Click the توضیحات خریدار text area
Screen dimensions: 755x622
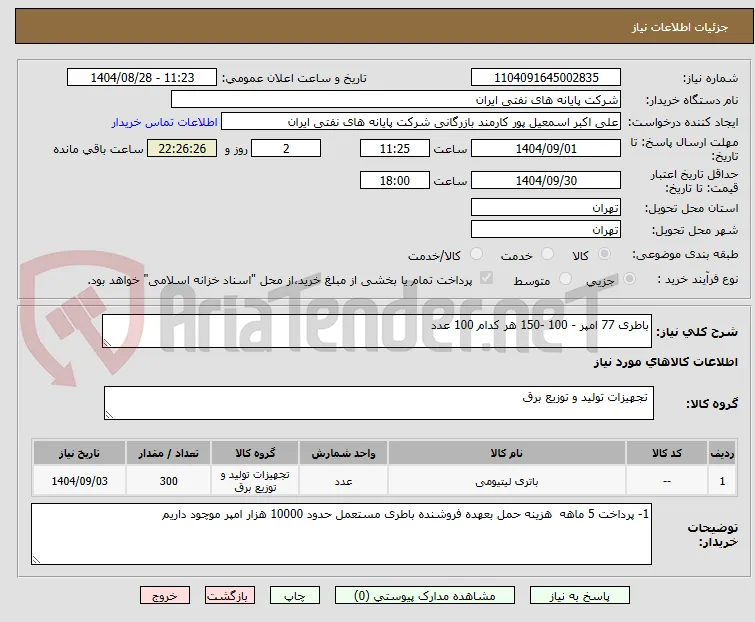click(341, 534)
